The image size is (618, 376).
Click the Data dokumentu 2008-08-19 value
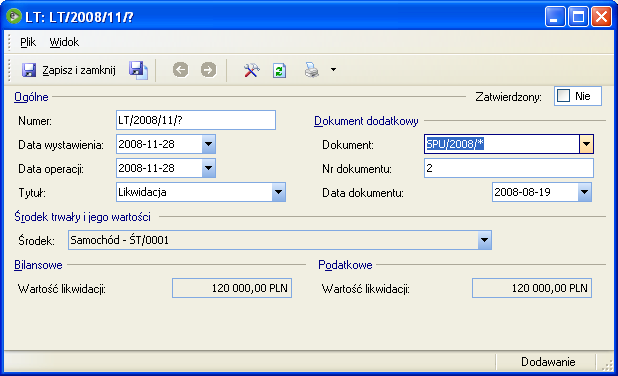pos(523,192)
